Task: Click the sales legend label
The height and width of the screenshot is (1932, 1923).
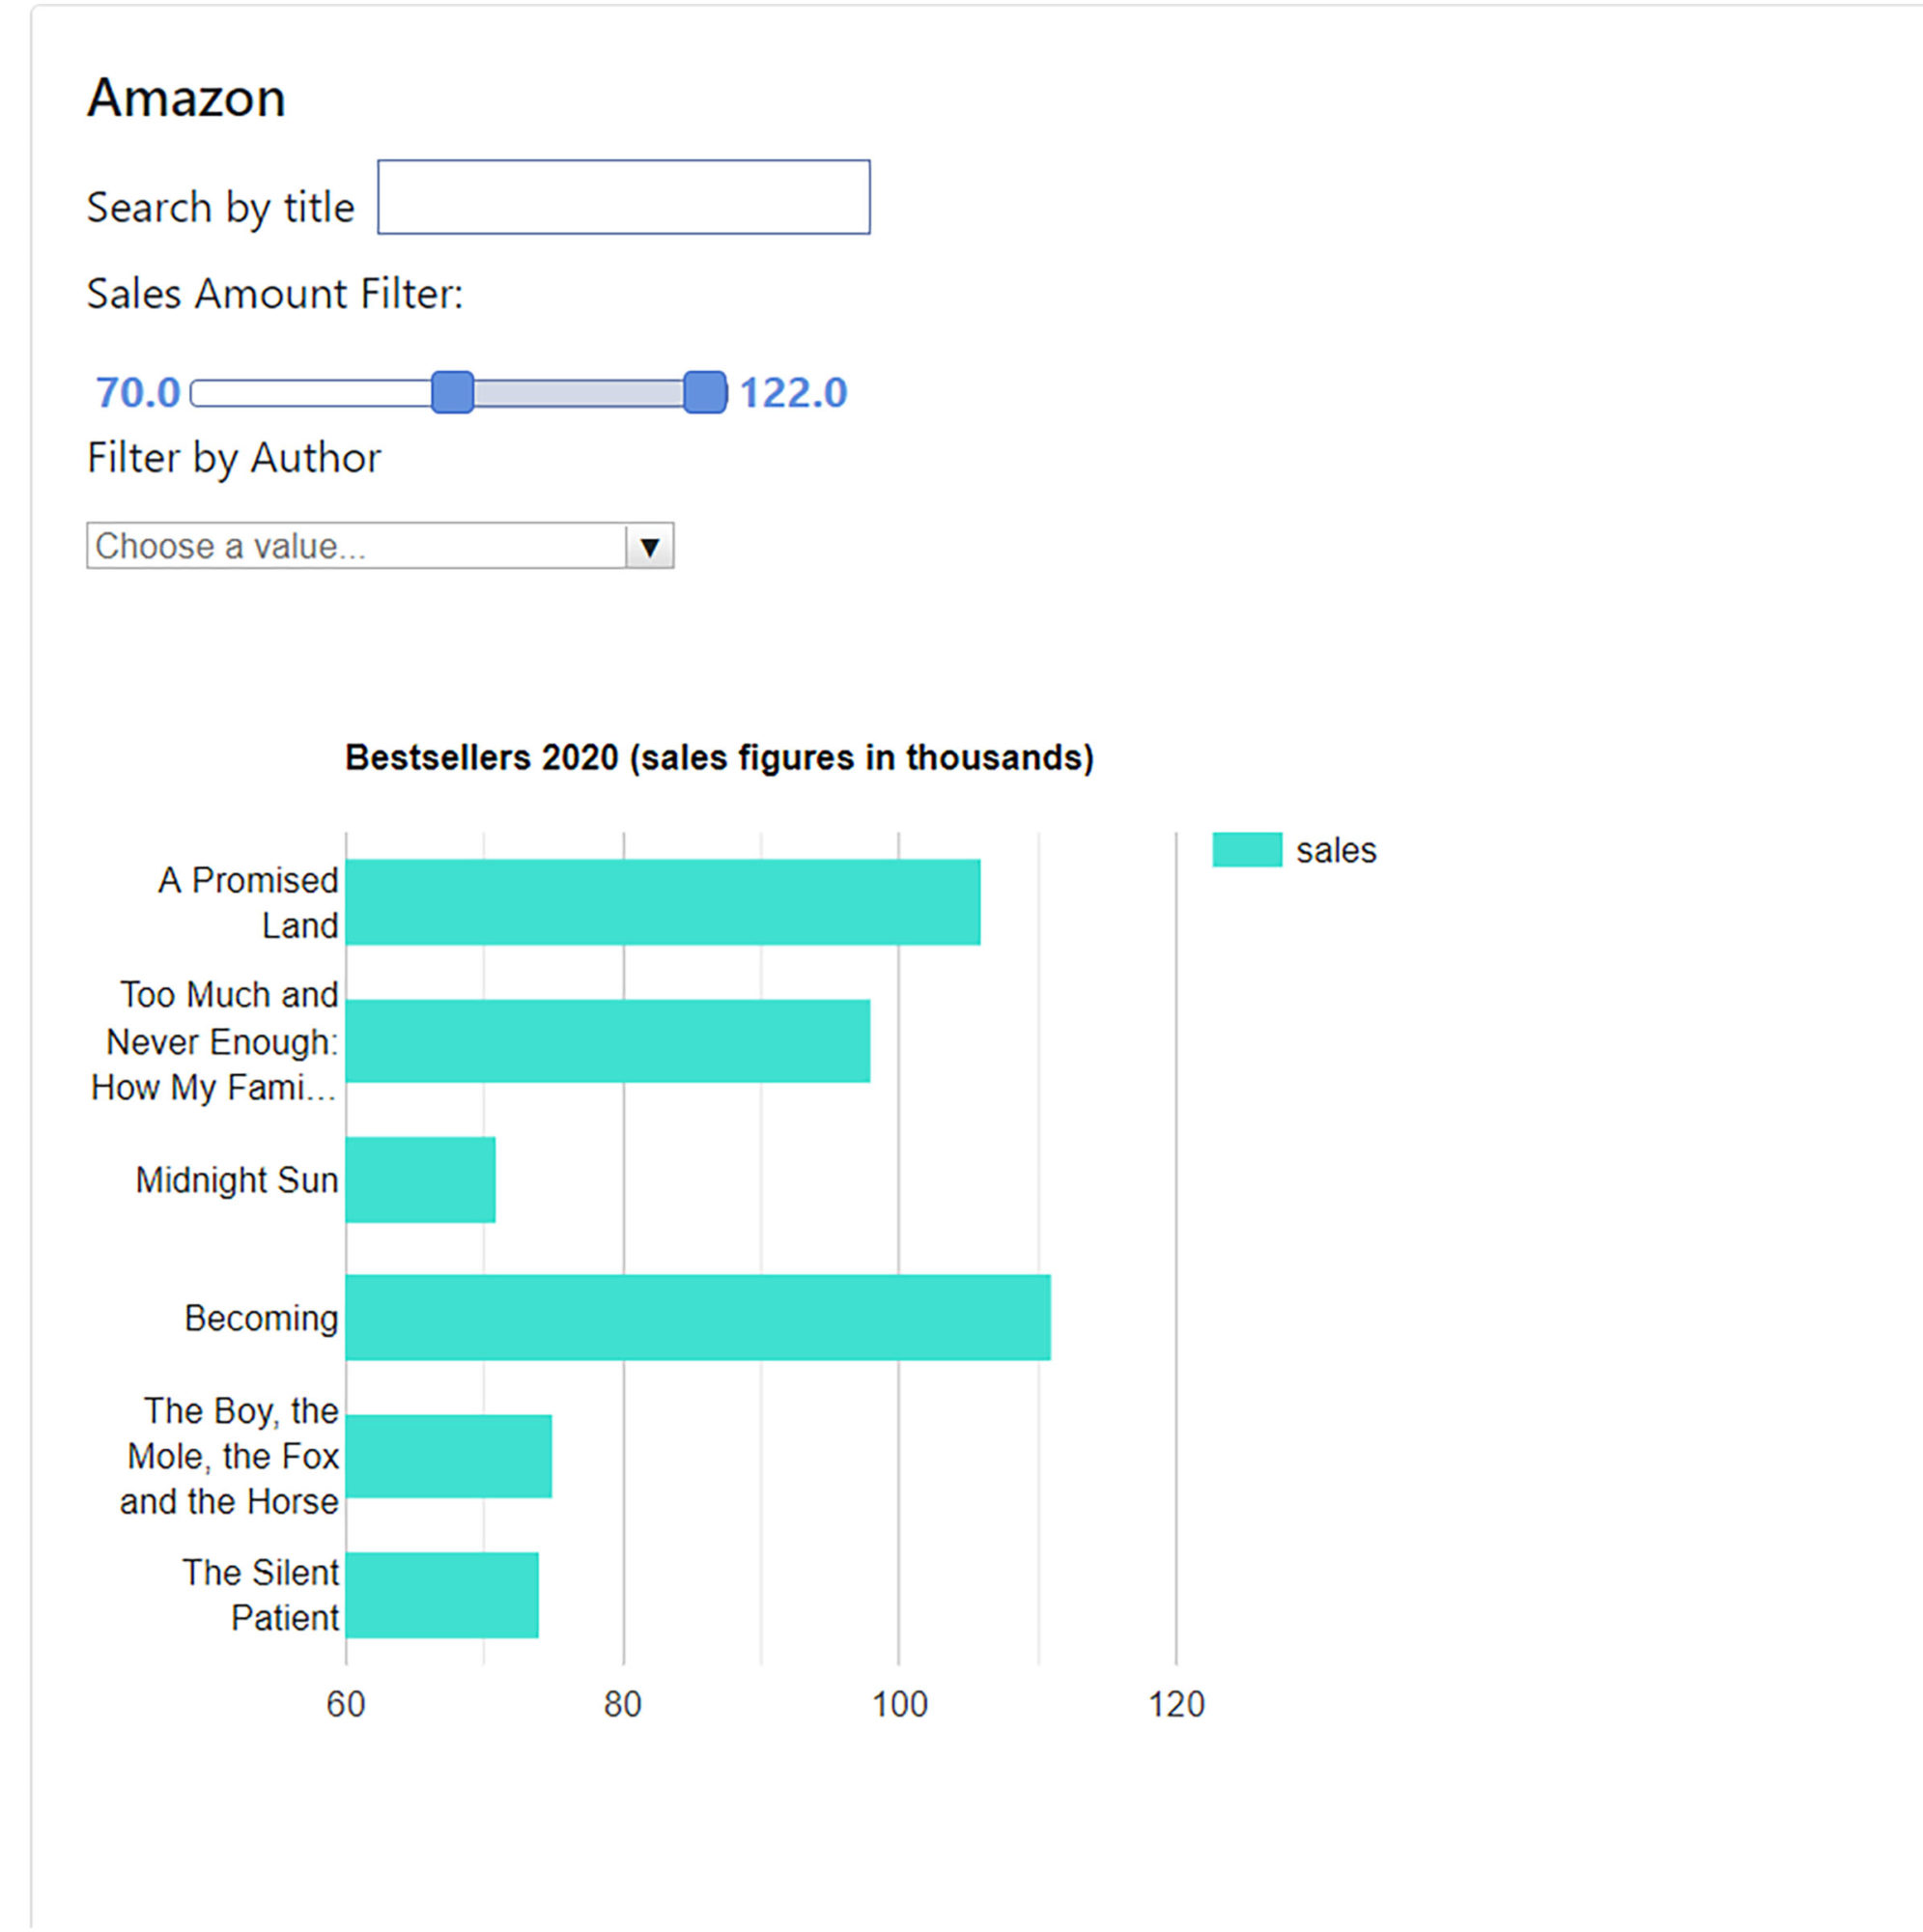Action: click(x=1336, y=851)
